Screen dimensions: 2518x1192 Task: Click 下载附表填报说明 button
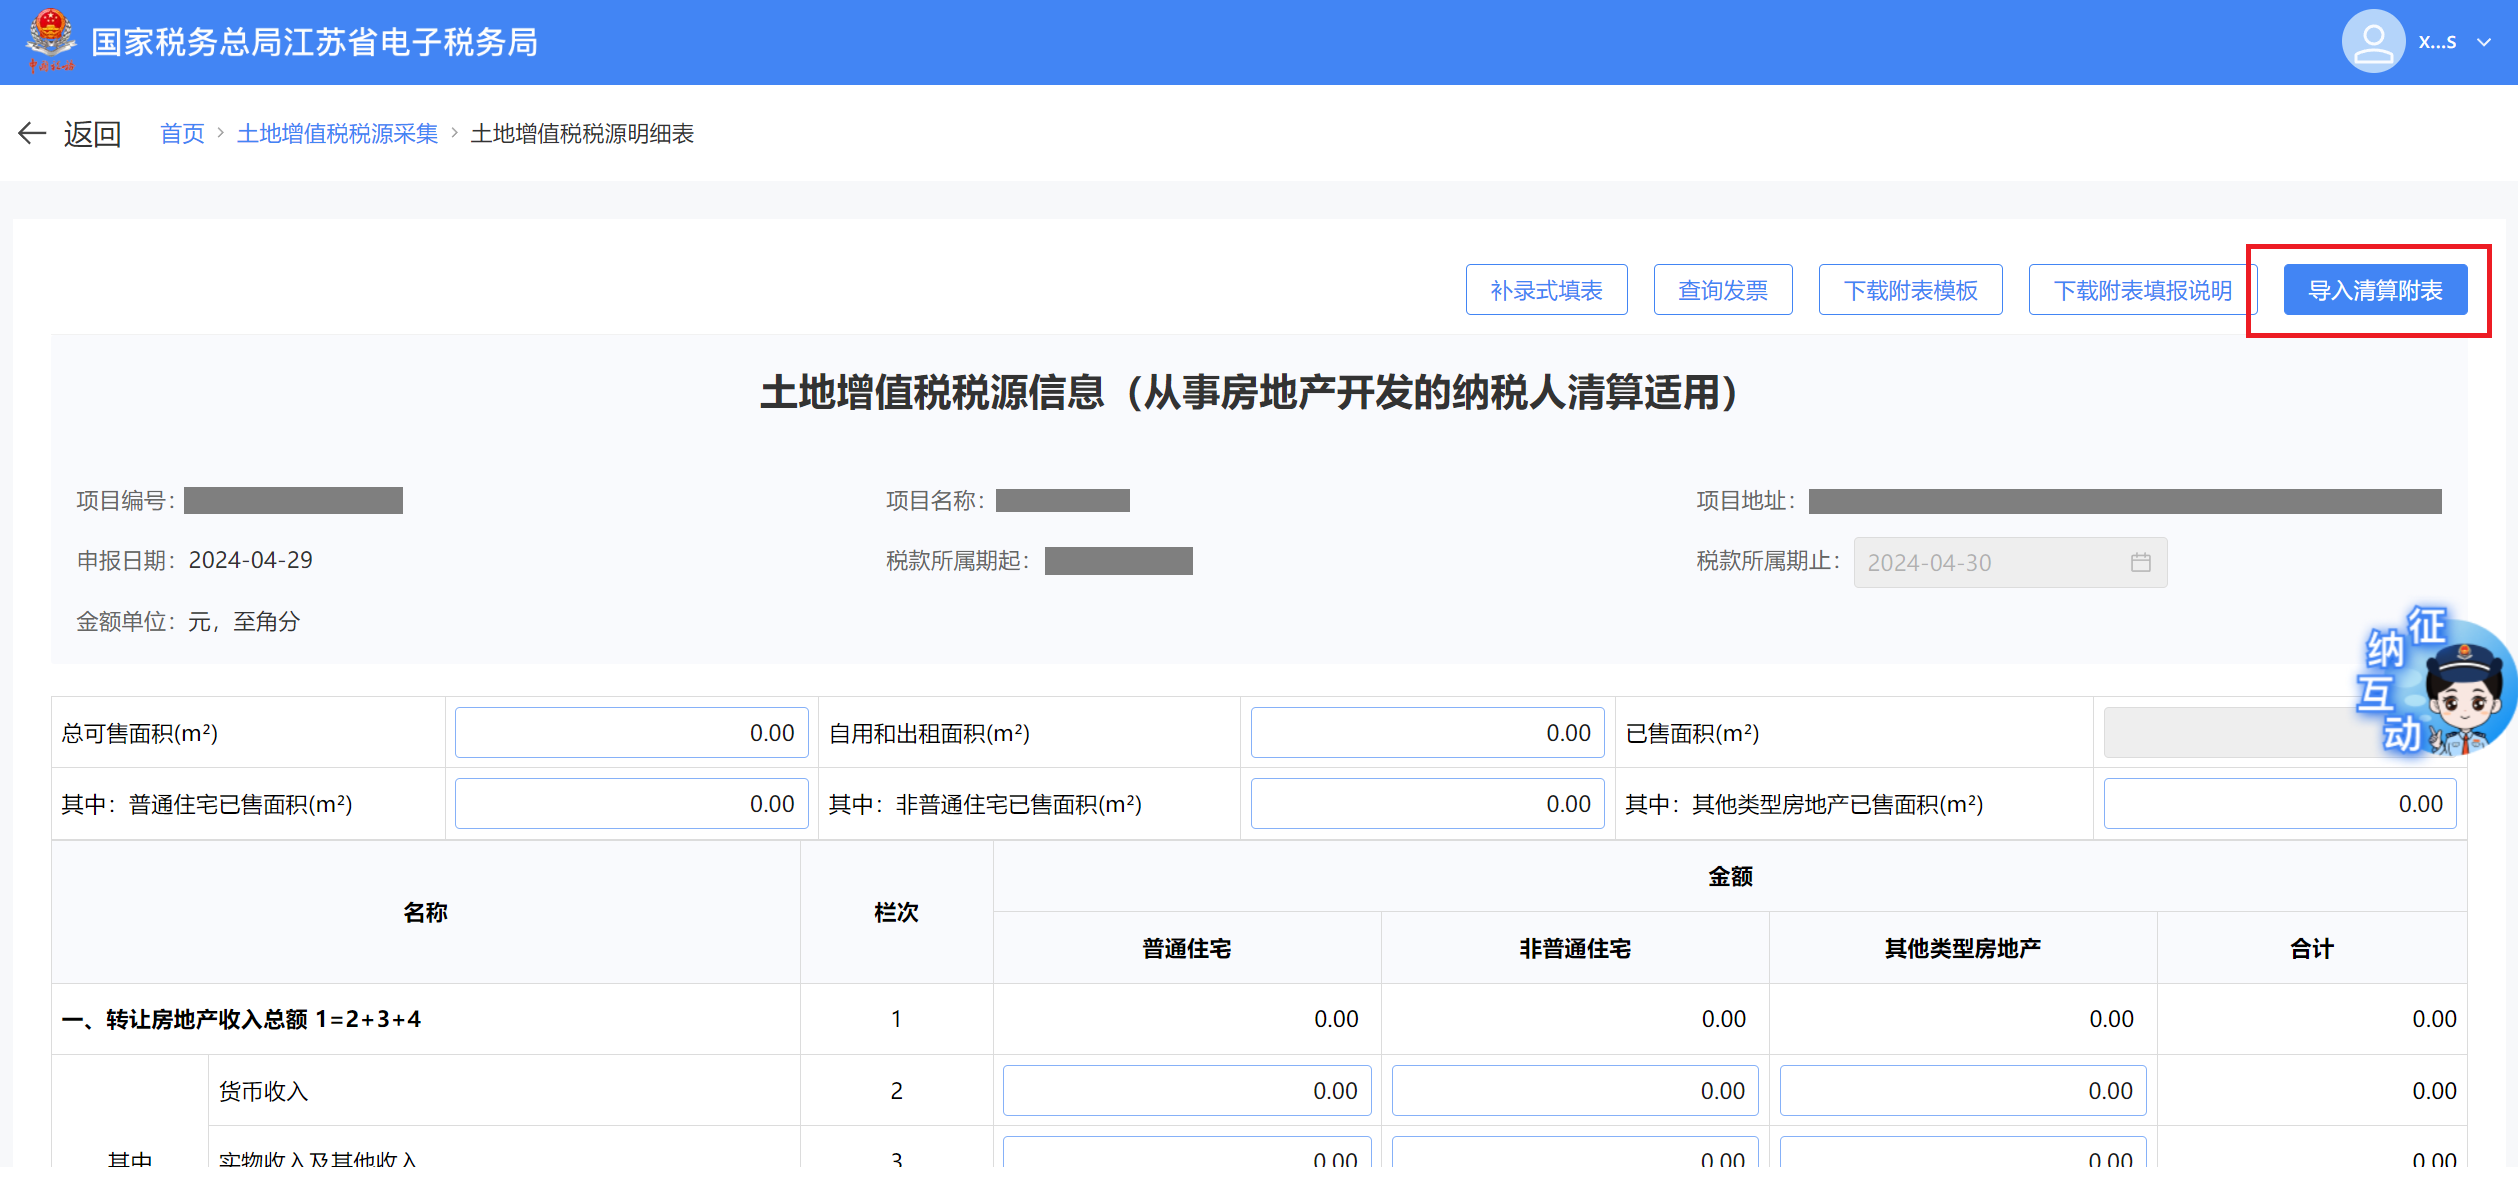click(x=2142, y=290)
